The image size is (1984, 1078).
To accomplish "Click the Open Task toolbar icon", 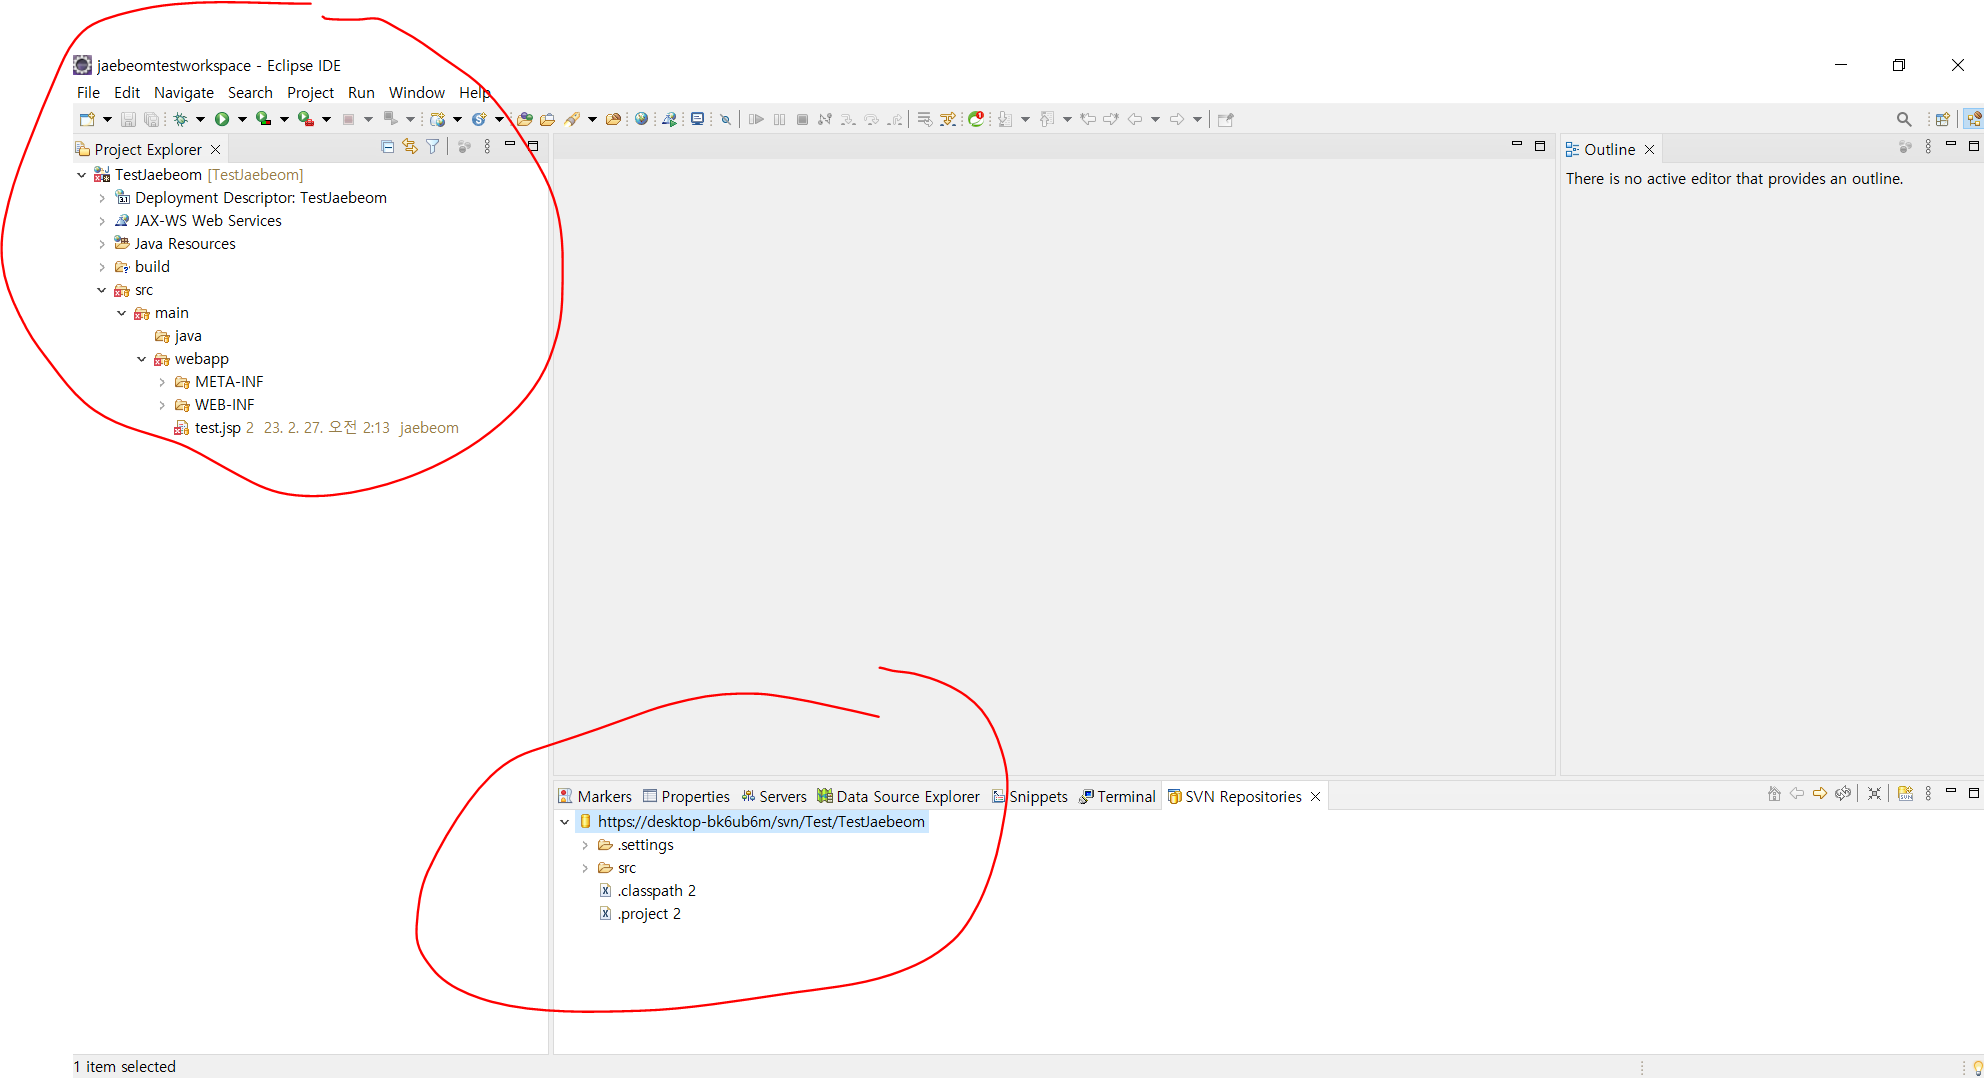I will point(547,120).
